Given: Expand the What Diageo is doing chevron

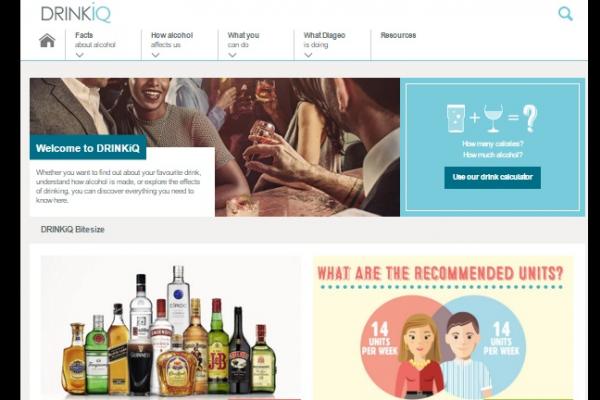Looking at the screenshot, I should point(308,55).
